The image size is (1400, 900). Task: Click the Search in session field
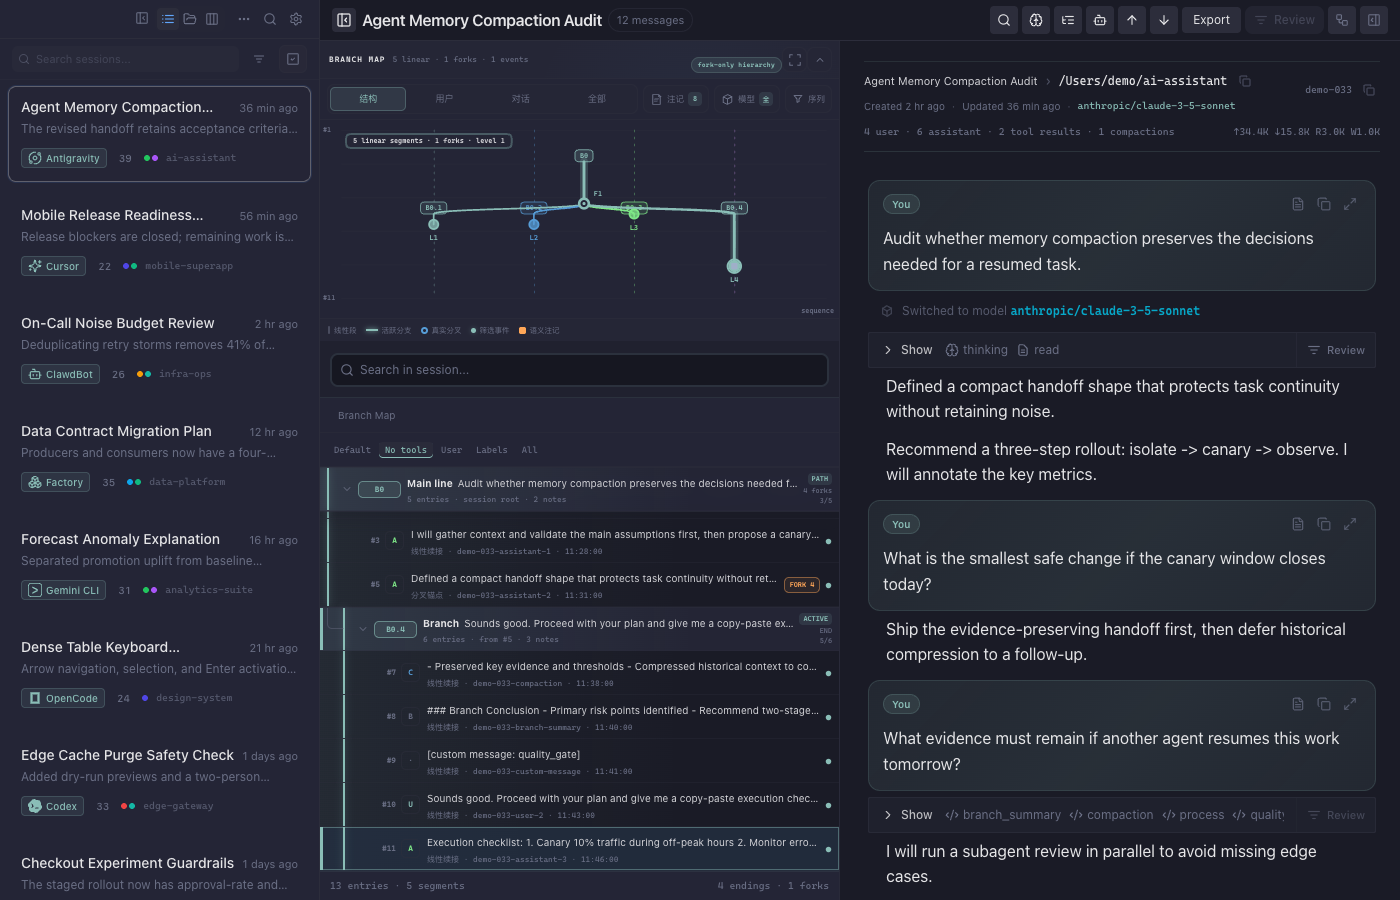(579, 370)
